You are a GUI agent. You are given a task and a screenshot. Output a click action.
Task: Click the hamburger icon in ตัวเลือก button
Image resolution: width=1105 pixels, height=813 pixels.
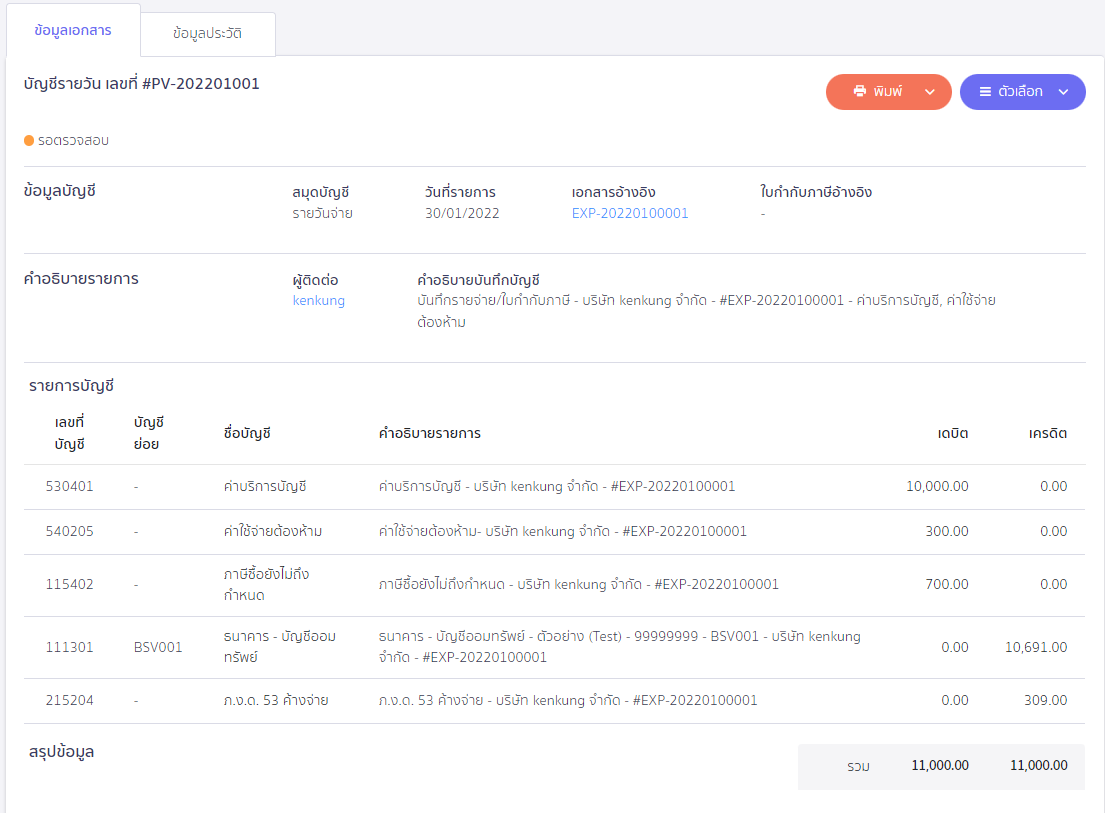(x=985, y=92)
